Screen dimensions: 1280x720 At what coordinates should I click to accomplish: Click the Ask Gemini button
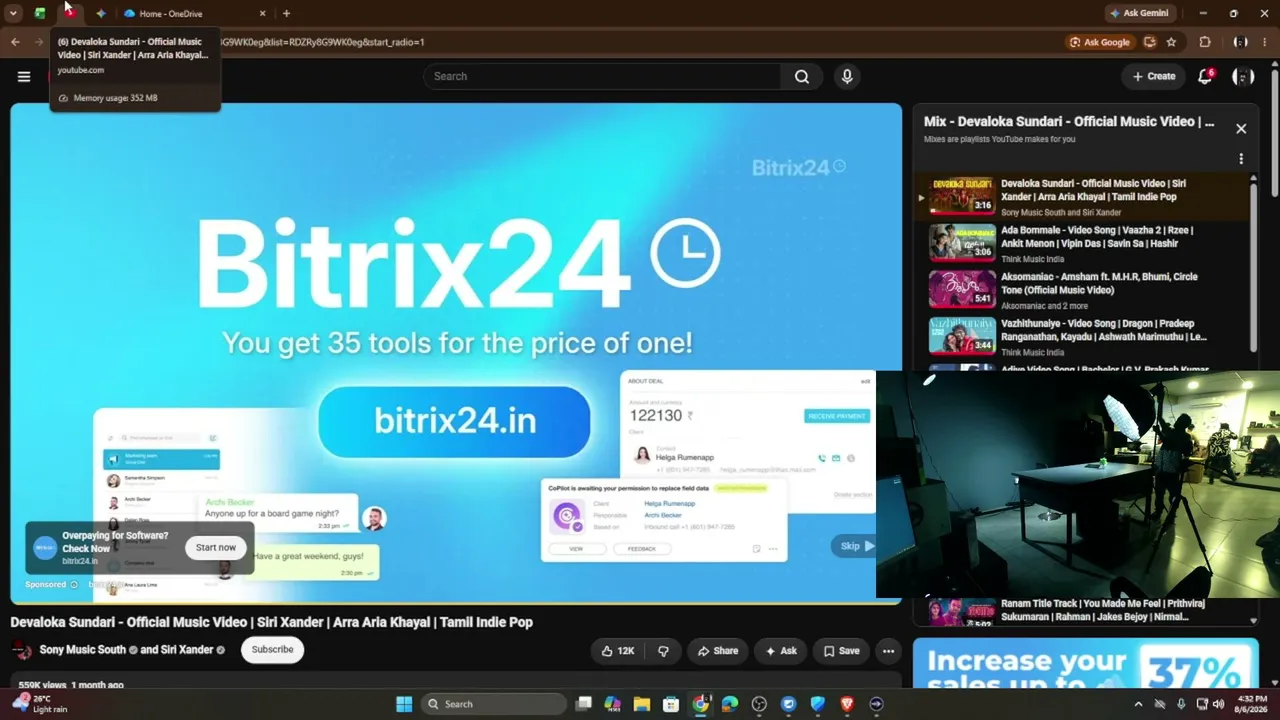(x=1139, y=13)
